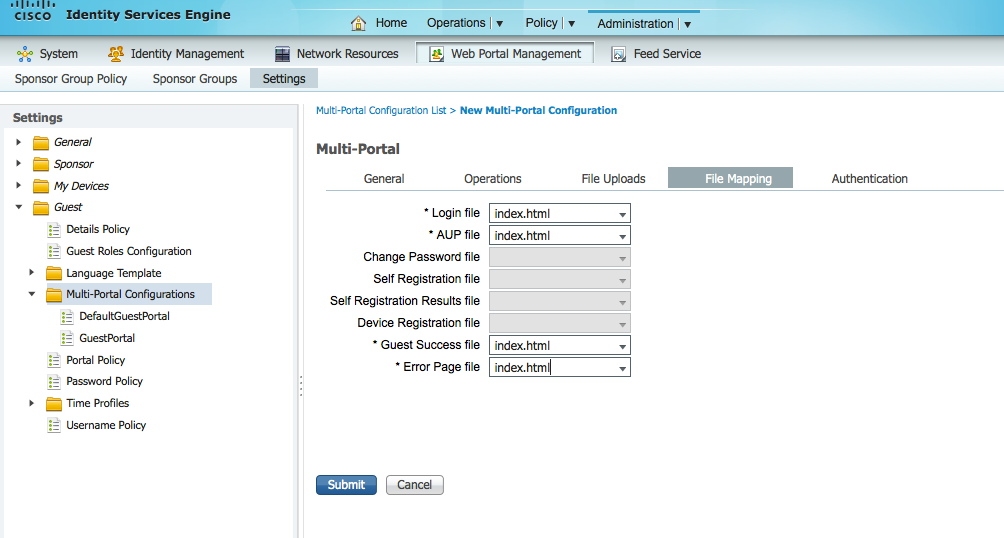This screenshot has height=538, width=1004.
Task: Expand the My Devices tree node arrow
Action: tap(19, 186)
